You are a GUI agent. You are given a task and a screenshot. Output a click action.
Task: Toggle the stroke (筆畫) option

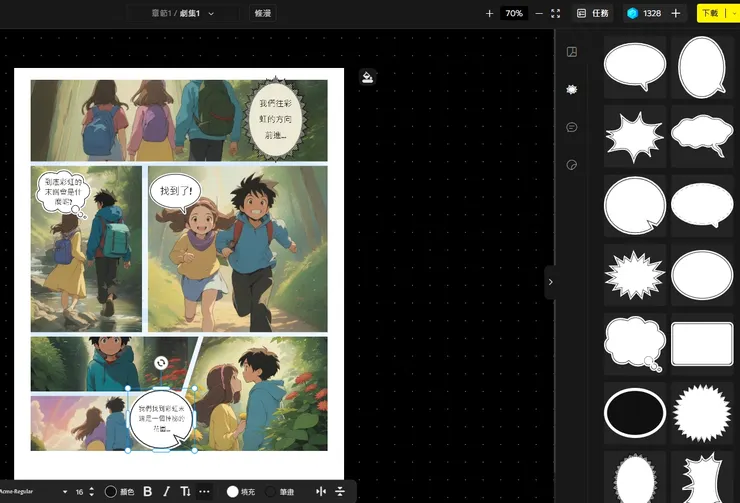[279, 491]
